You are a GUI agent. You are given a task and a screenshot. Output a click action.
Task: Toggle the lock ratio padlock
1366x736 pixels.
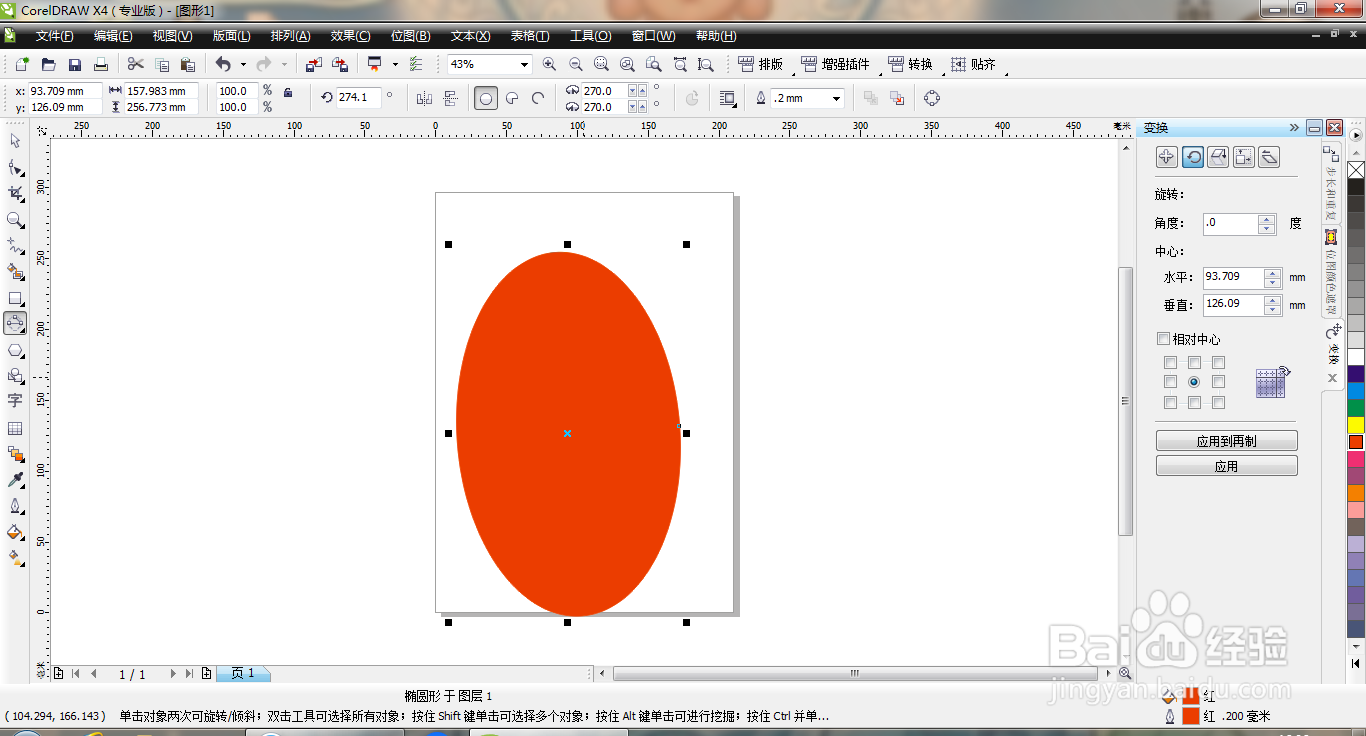coord(288,92)
